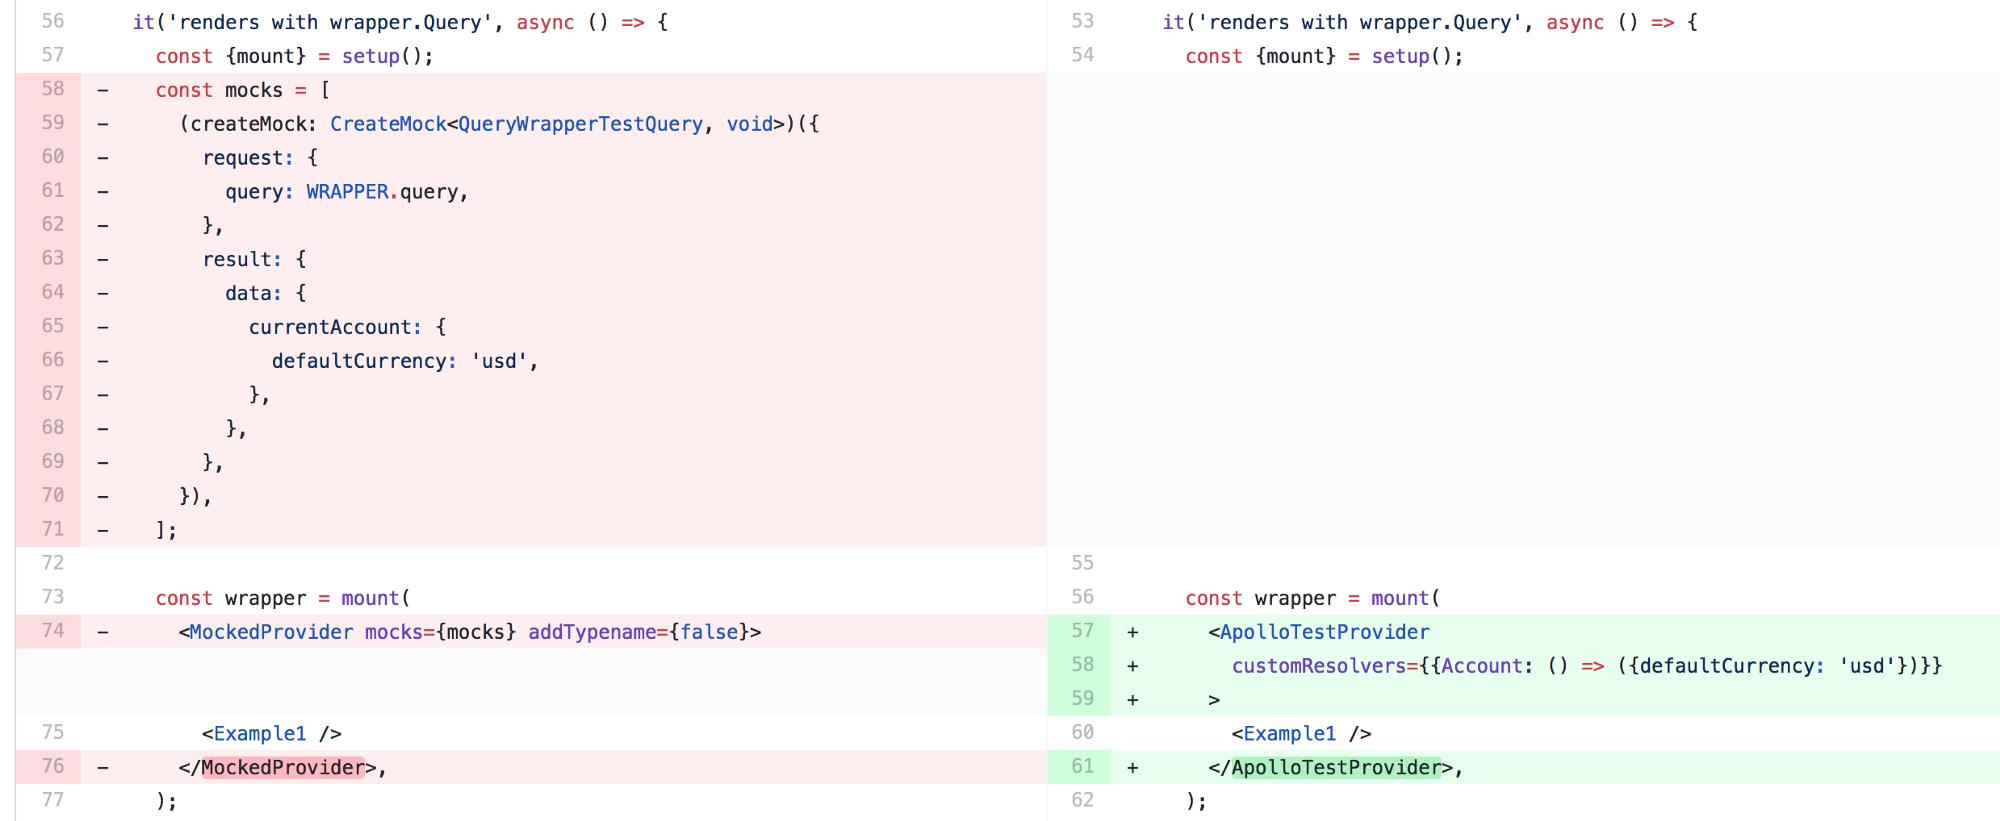Viewport: 2000px width, 821px height.
Task: Select line number 57 on added side
Action: (1083, 631)
